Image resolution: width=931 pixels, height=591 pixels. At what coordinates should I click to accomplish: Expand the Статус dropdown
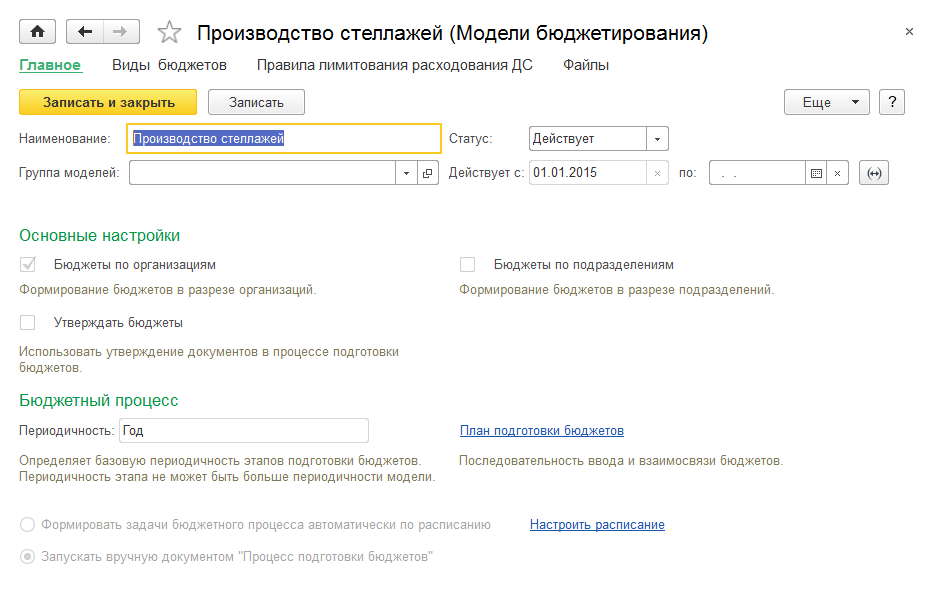657,139
